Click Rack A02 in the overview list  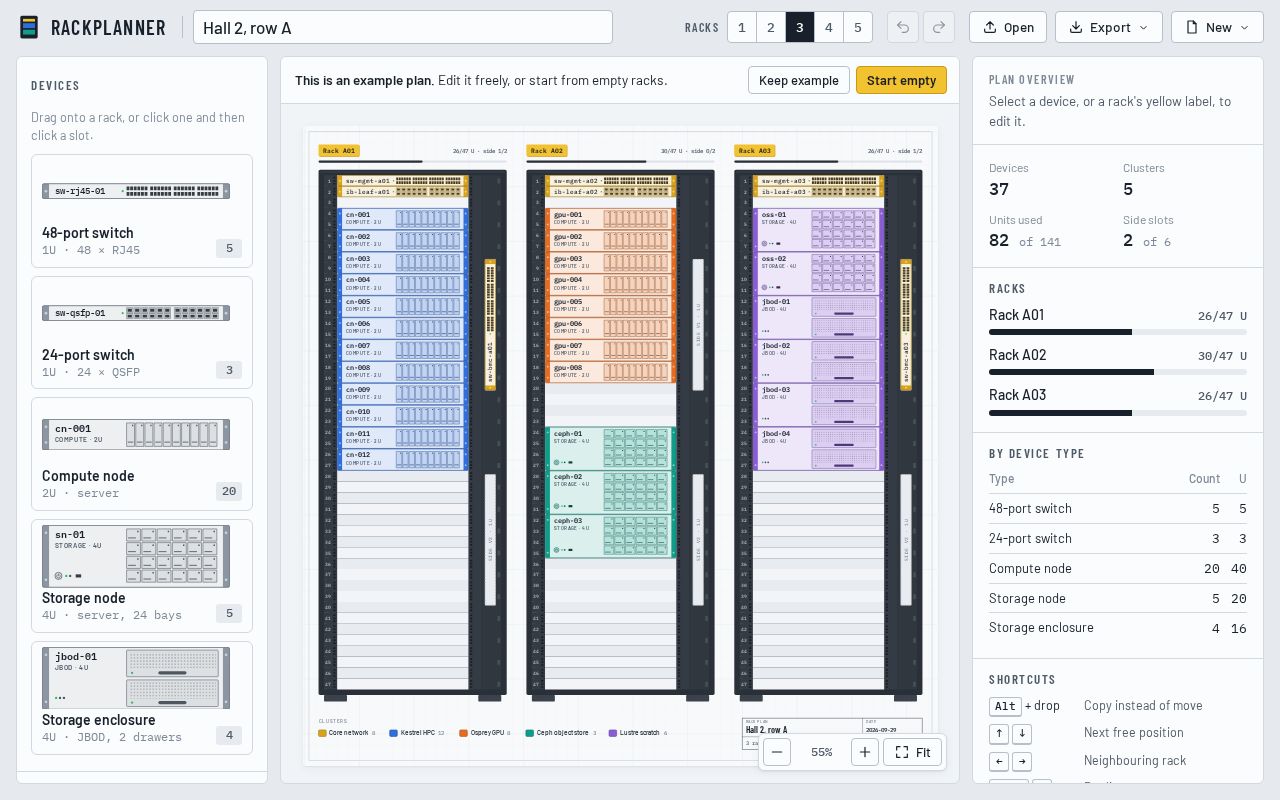[1117, 363]
